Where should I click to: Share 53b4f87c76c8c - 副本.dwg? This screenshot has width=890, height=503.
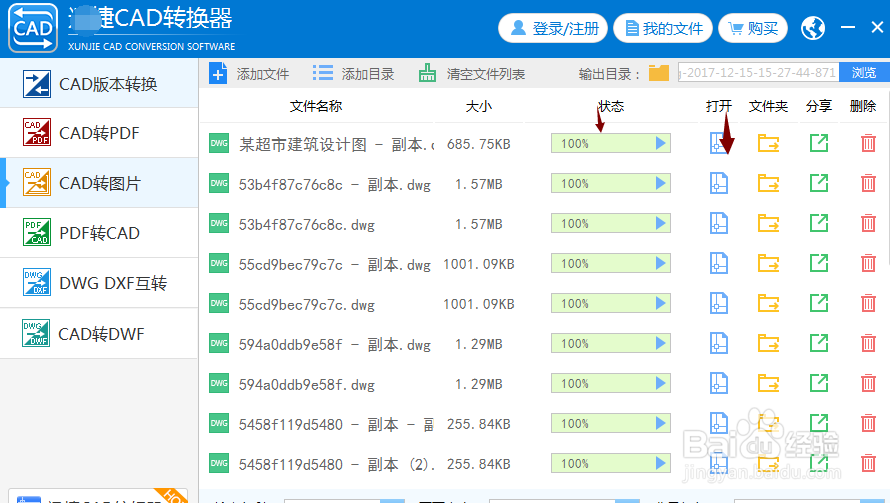pos(818,183)
